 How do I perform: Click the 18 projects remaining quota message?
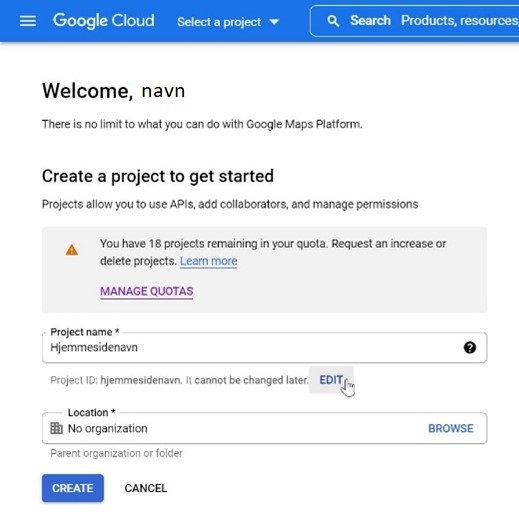[x=273, y=252]
